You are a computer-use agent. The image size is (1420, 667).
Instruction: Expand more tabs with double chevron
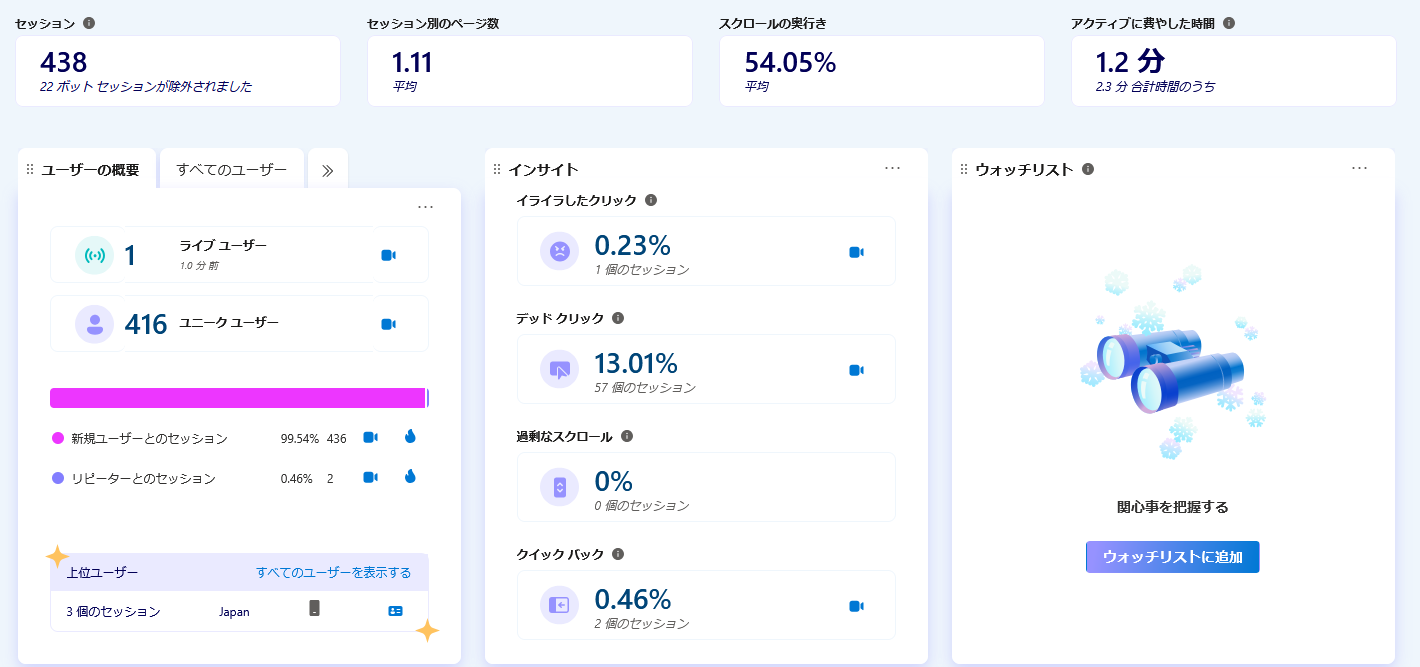327,170
